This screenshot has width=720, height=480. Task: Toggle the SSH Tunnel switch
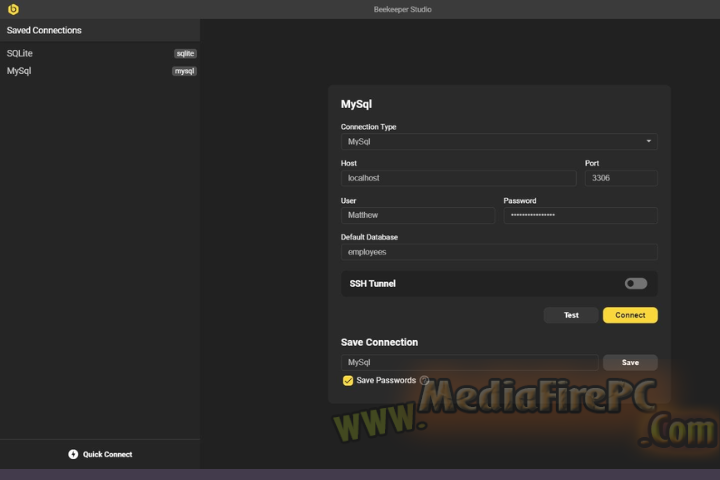tap(636, 283)
